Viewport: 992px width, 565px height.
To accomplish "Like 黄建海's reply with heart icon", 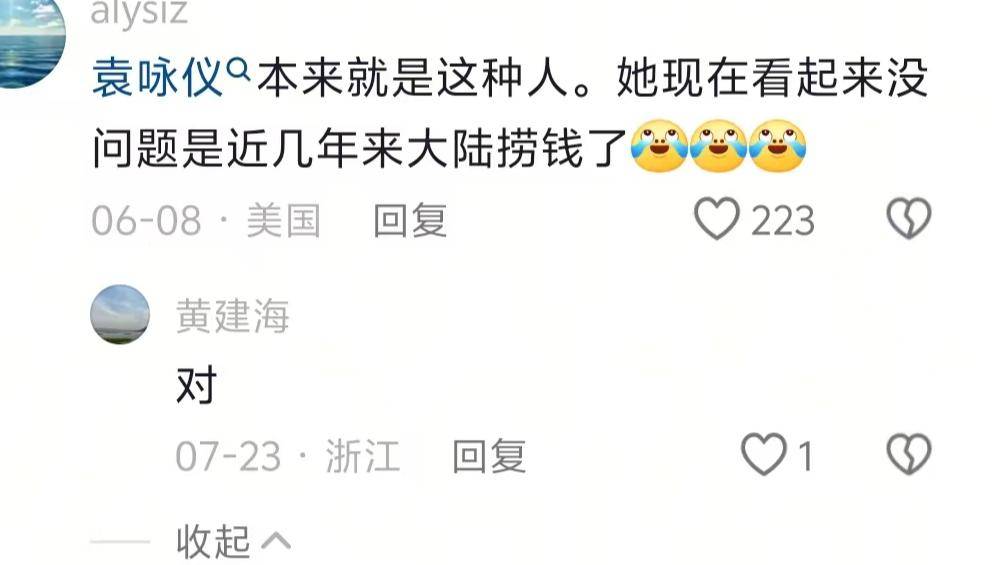I will [x=764, y=454].
